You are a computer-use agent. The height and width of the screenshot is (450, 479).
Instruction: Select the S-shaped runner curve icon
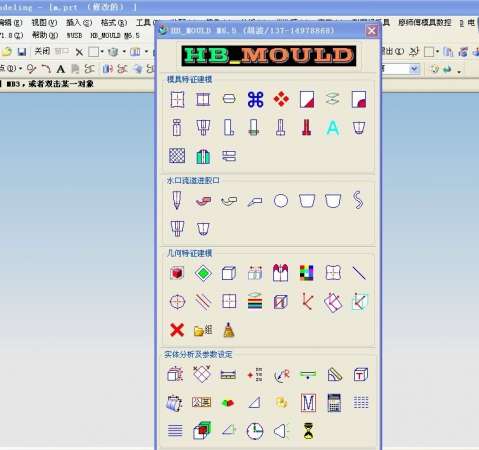[x=358, y=200]
